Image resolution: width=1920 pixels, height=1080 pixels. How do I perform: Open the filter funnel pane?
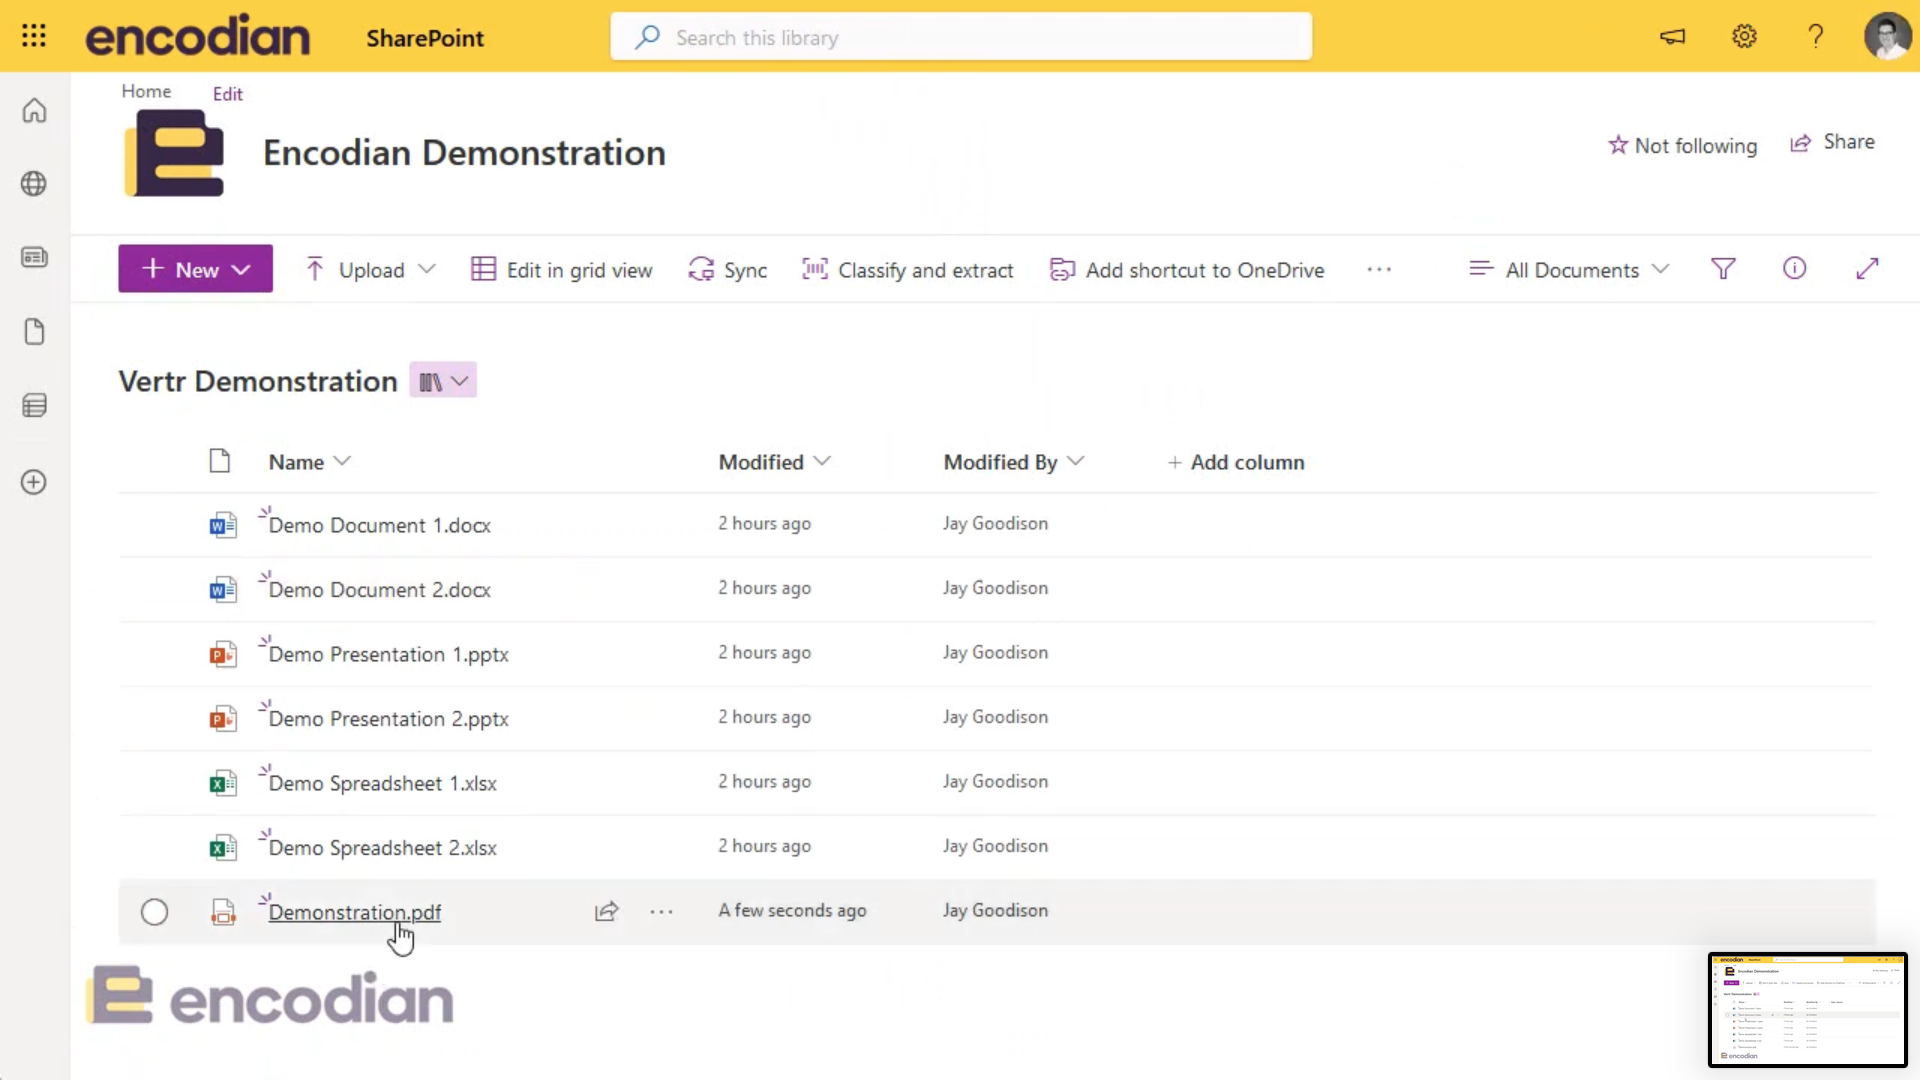[1723, 269]
